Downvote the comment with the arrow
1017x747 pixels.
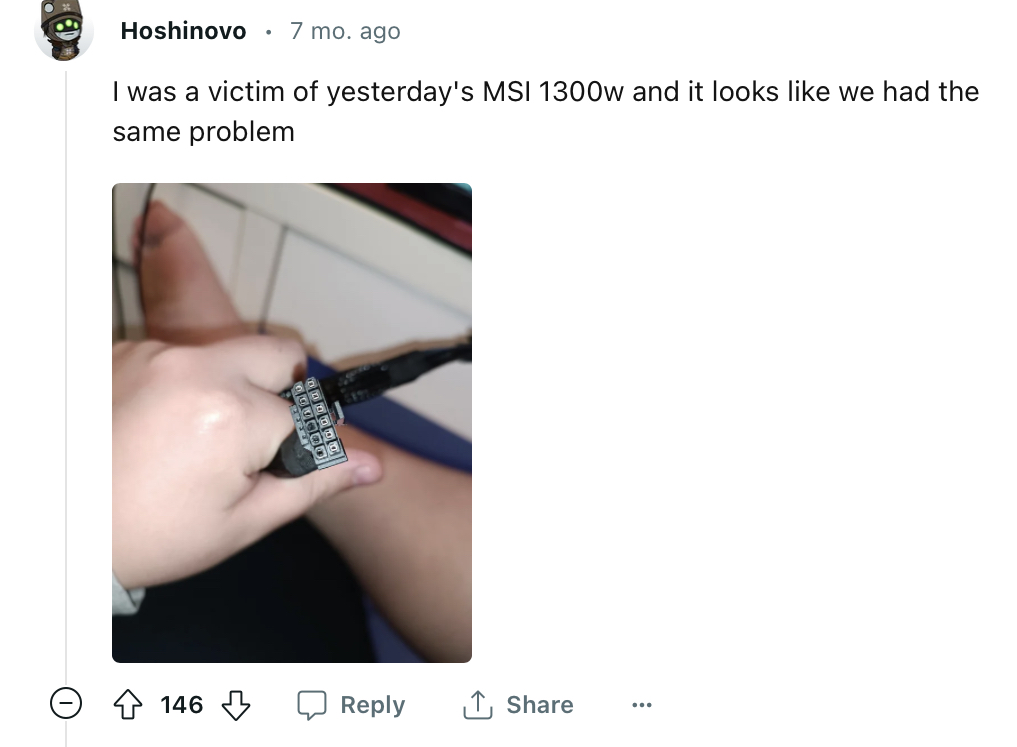click(x=236, y=705)
